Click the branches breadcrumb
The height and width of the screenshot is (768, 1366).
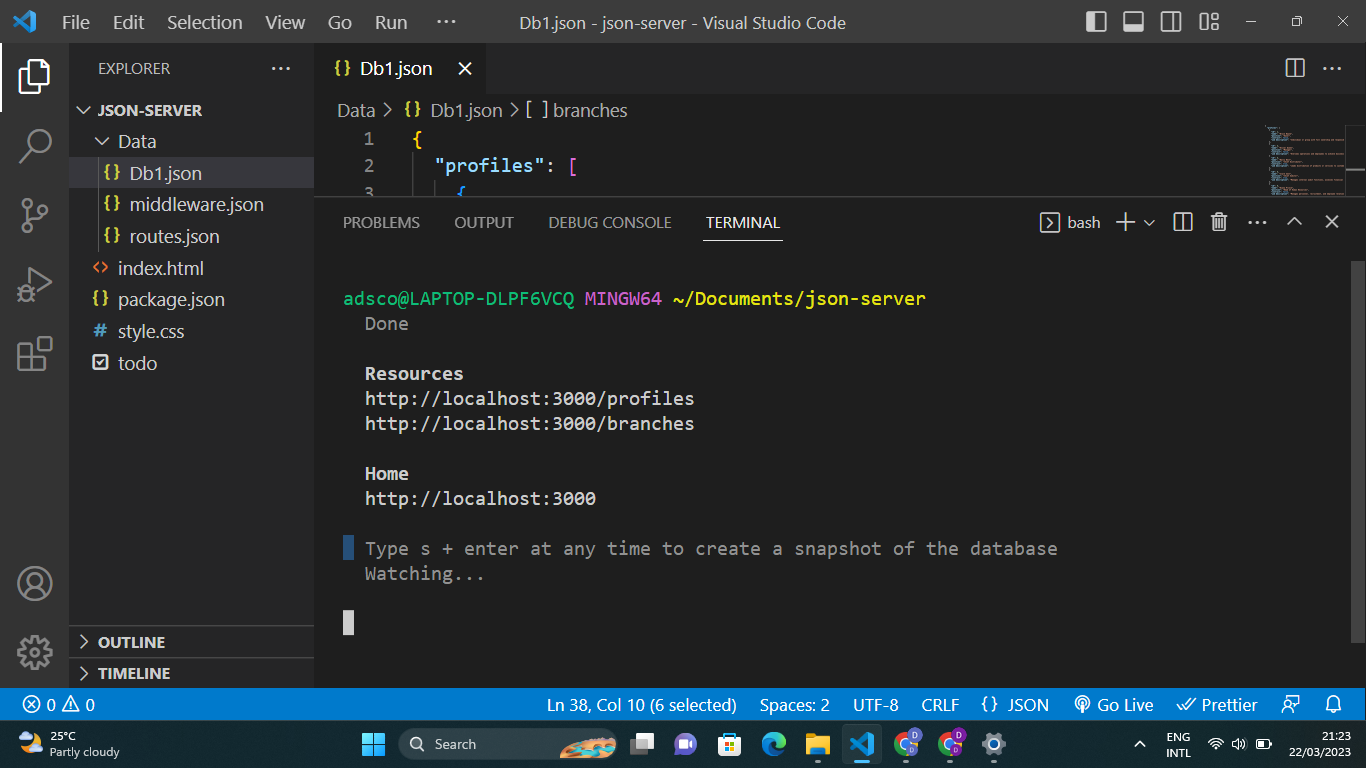577,111
